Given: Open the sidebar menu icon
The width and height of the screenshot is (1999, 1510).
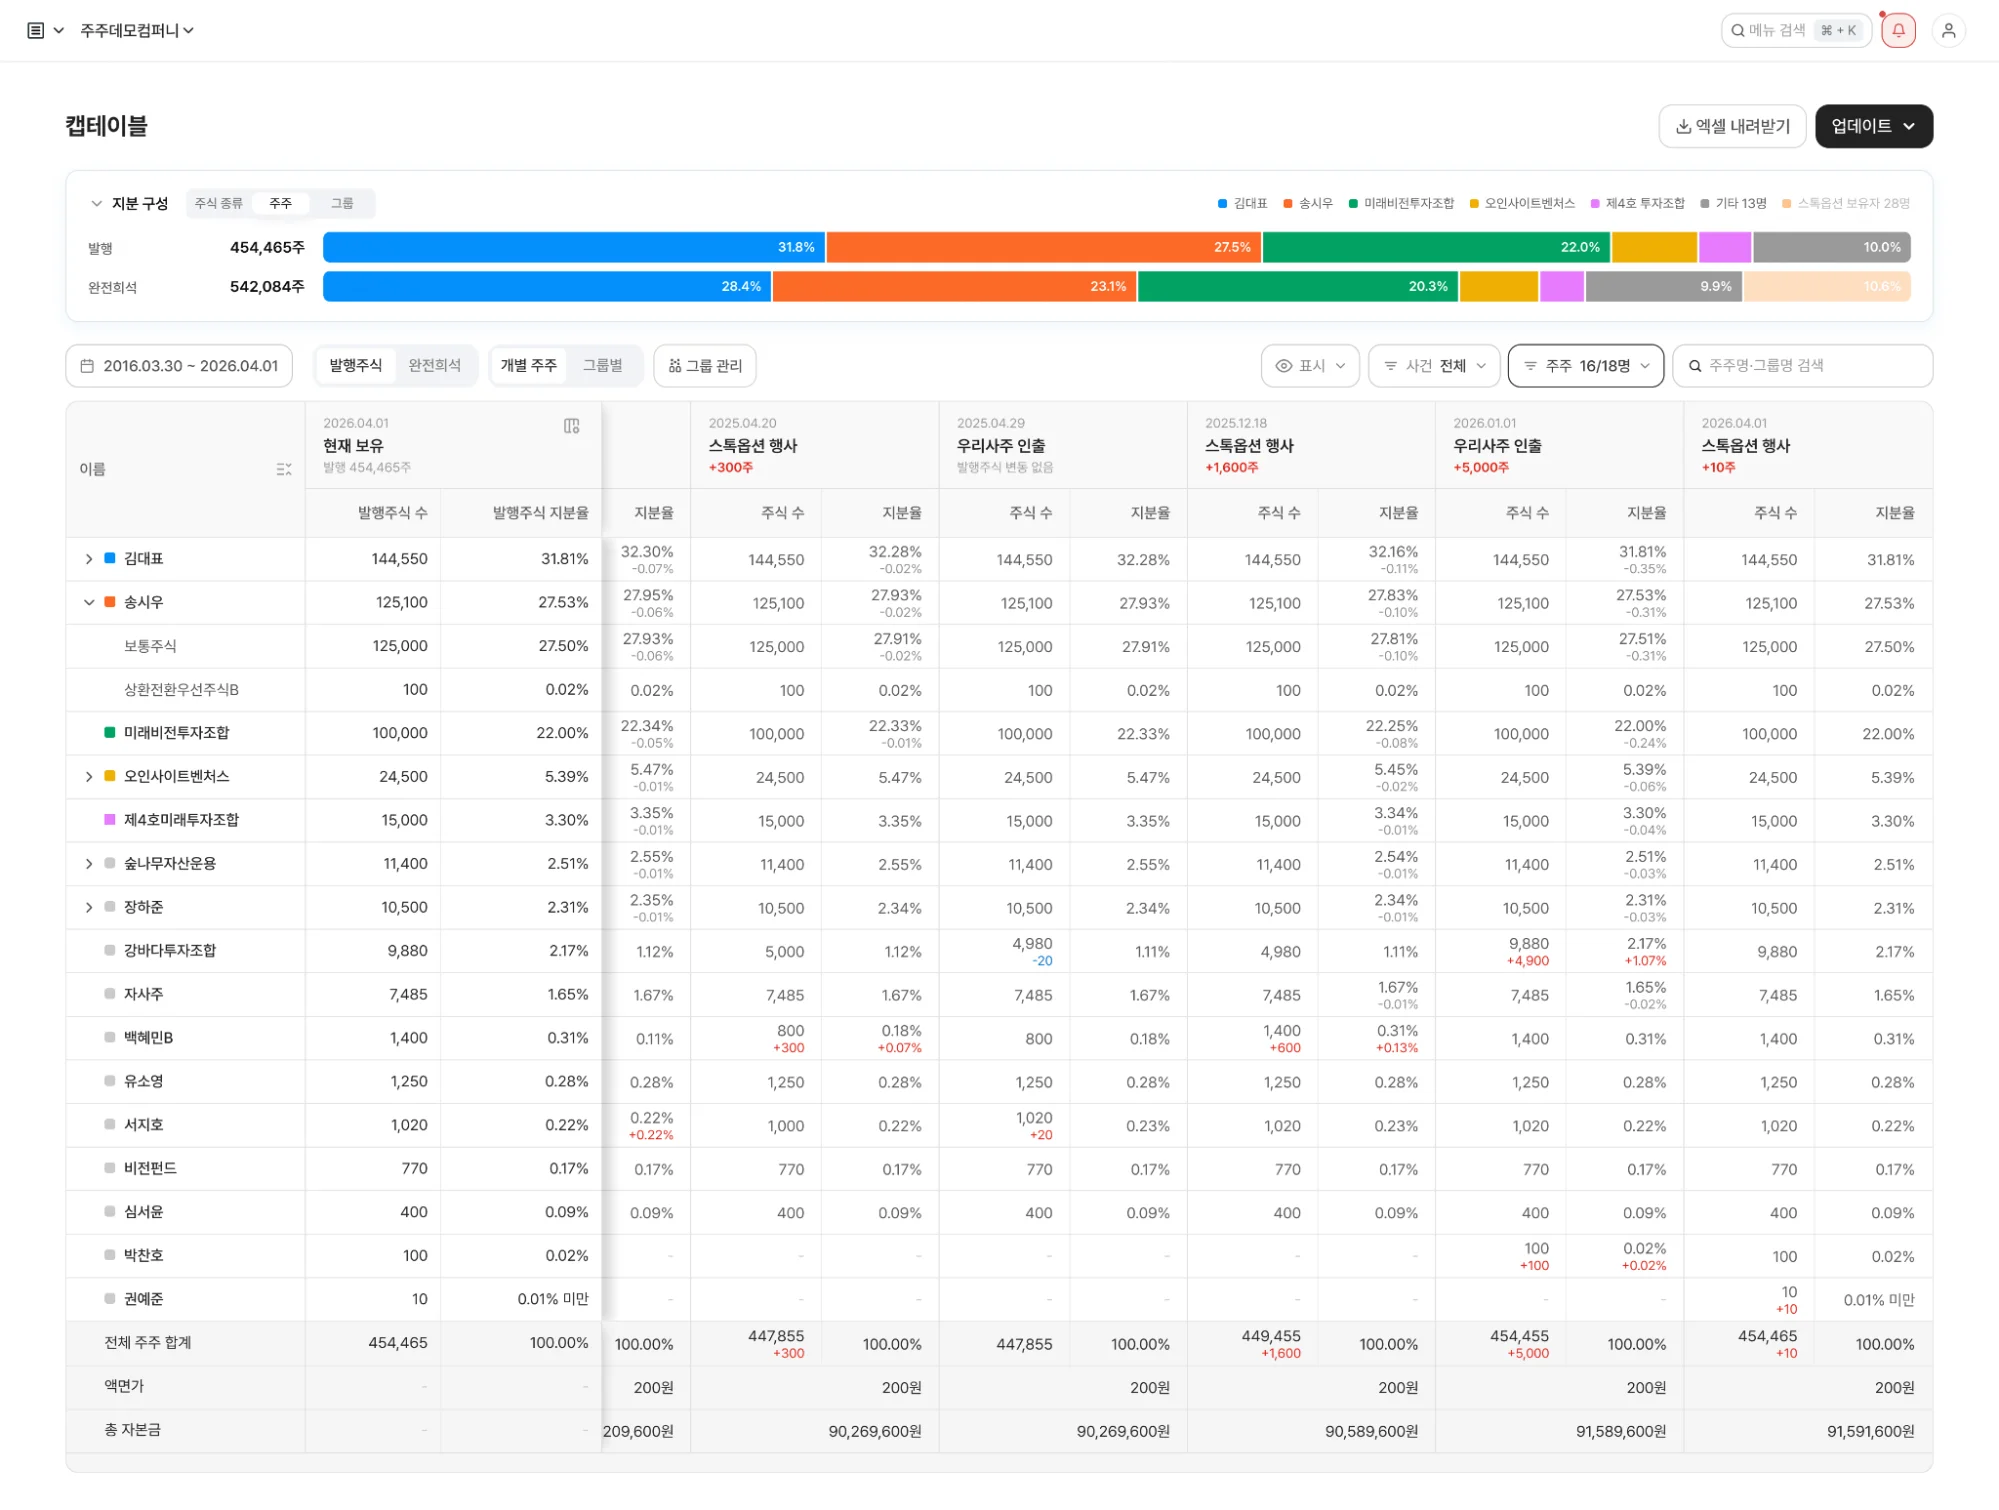Looking at the screenshot, I should [x=35, y=31].
